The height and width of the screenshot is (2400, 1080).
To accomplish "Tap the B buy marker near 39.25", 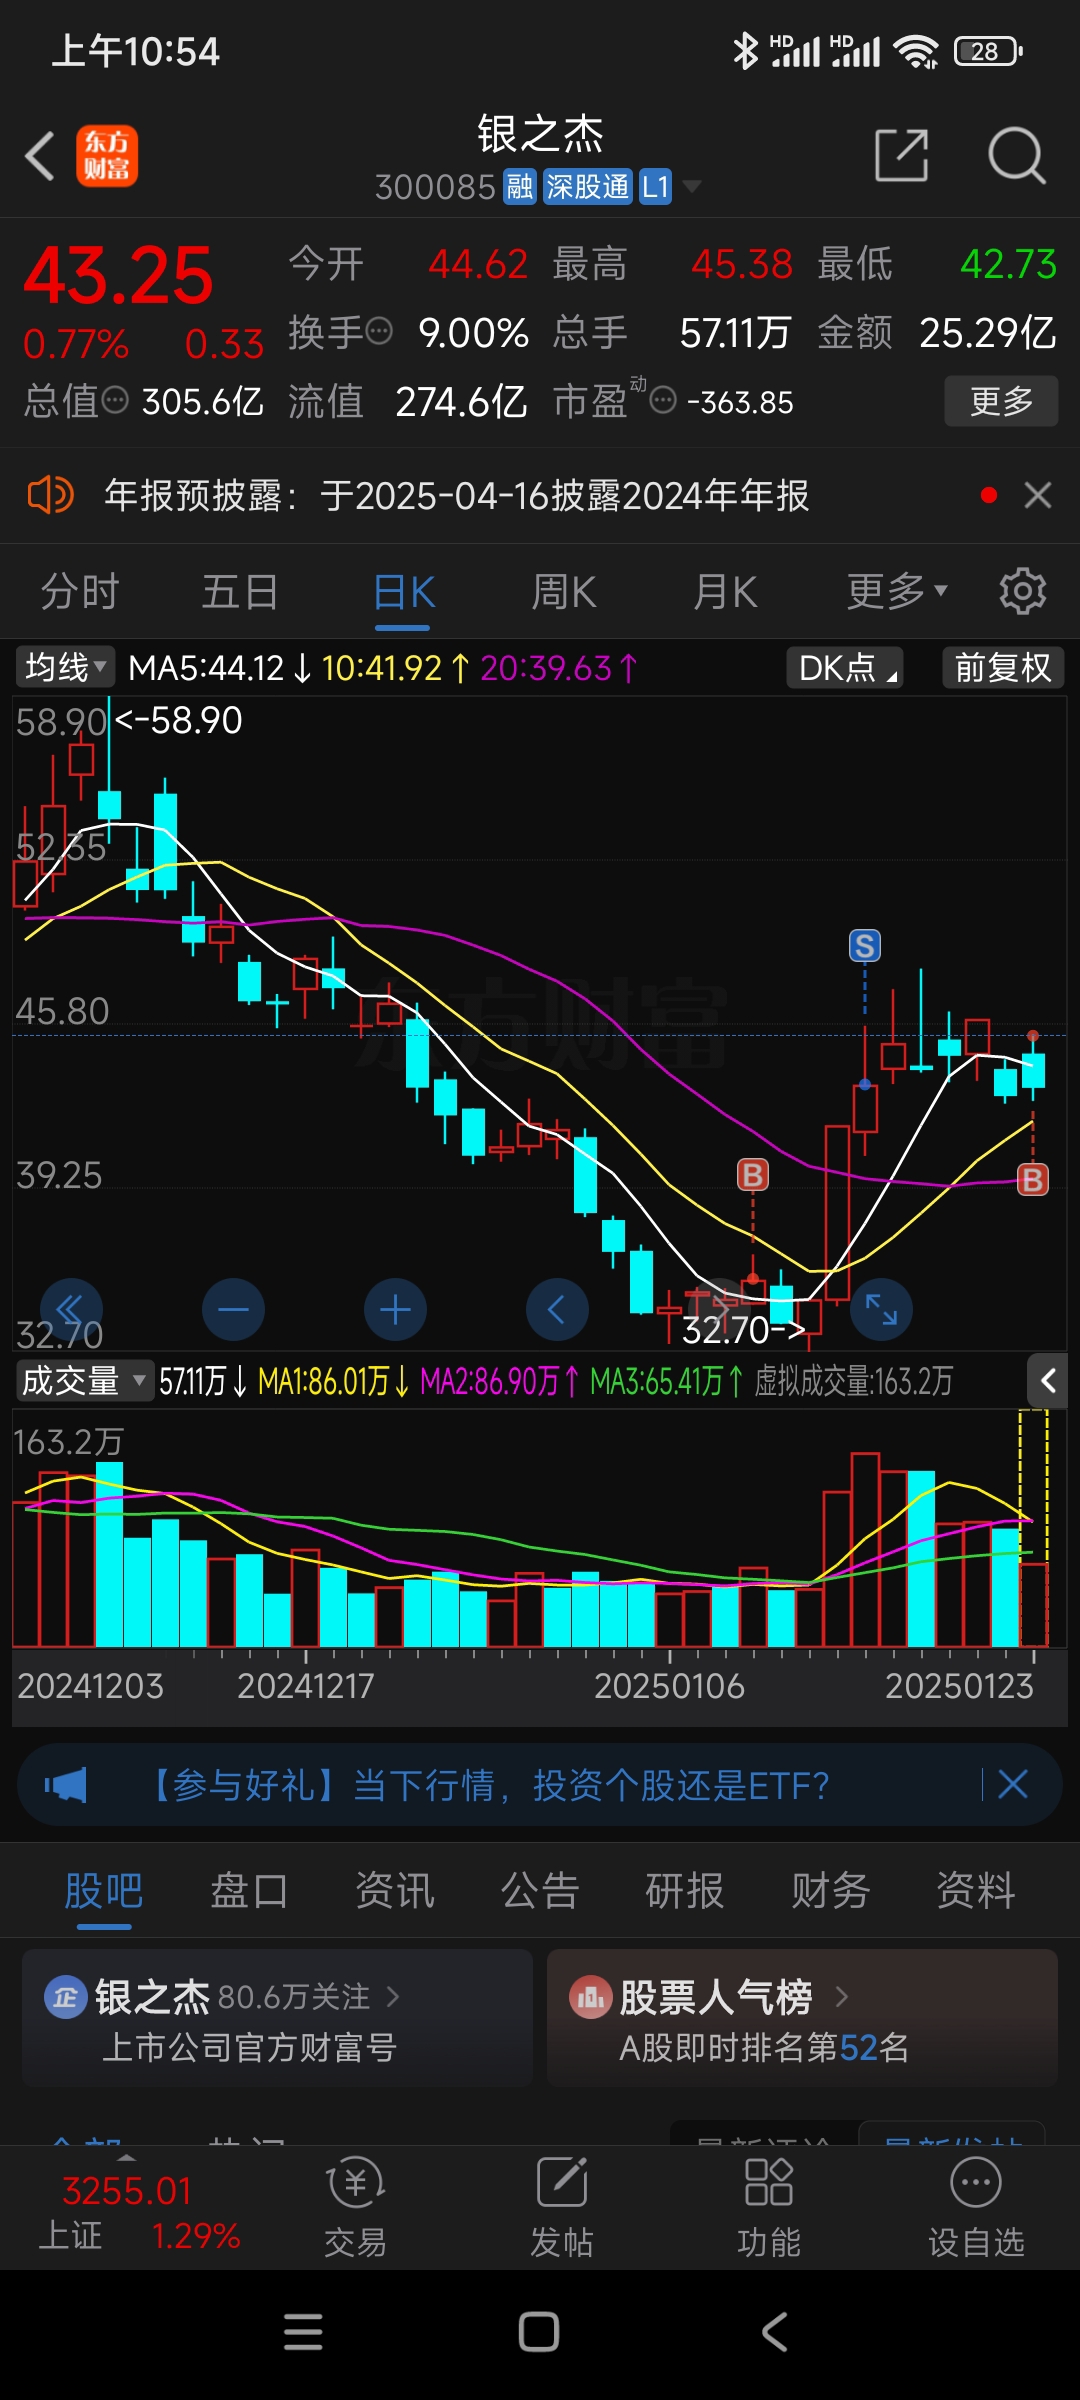I will click(x=753, y=1175).
